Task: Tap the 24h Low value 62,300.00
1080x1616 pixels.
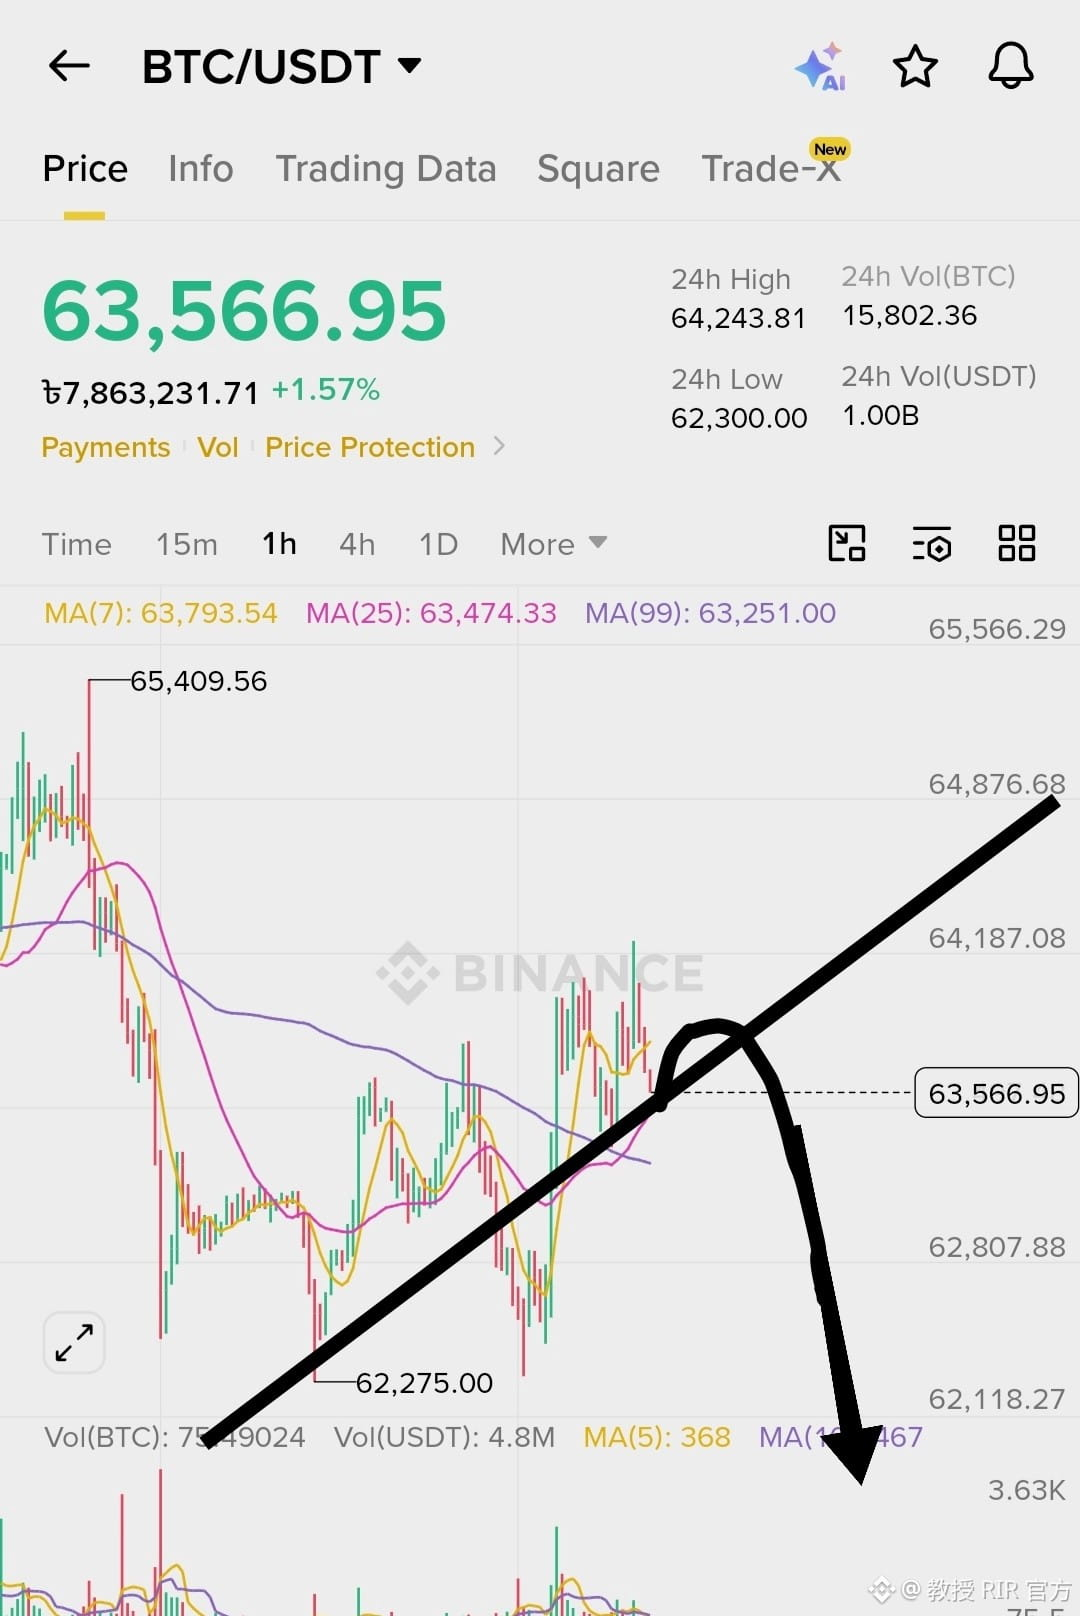Action: click(x=739, y=418)
